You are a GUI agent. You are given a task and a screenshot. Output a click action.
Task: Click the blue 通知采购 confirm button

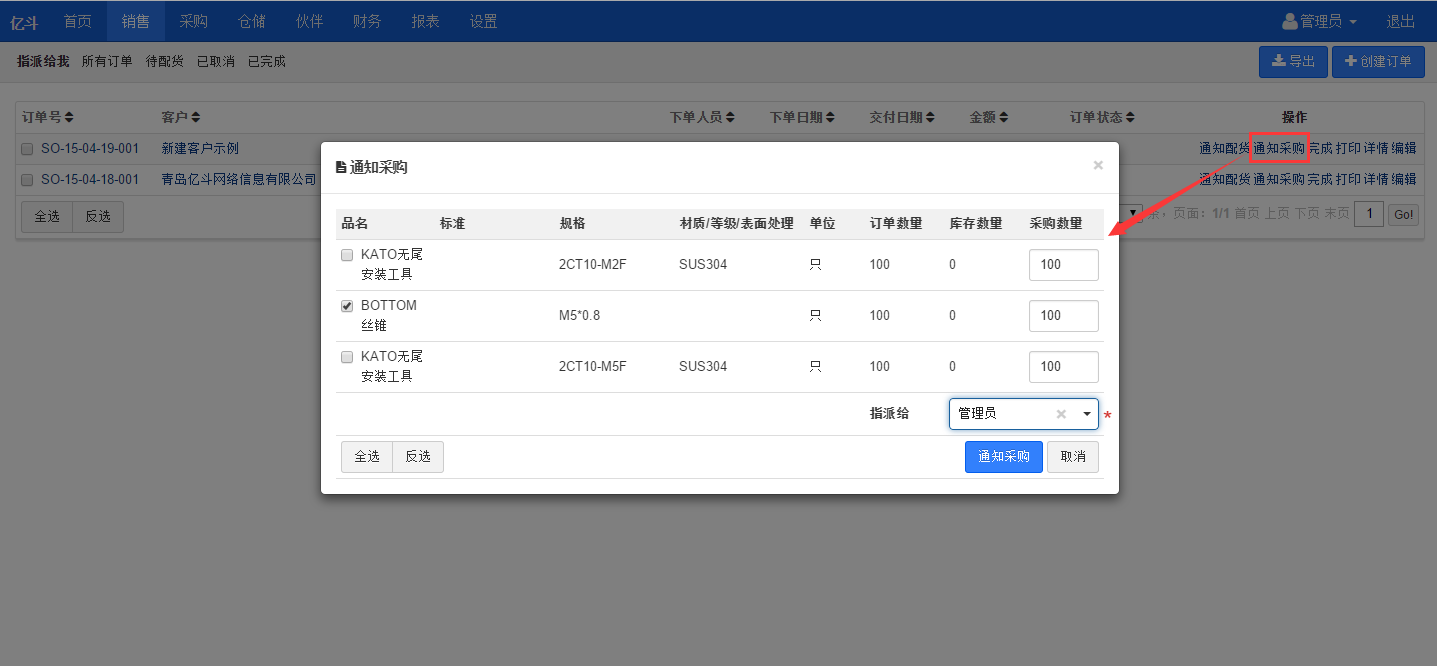[x=1003, y=457]
